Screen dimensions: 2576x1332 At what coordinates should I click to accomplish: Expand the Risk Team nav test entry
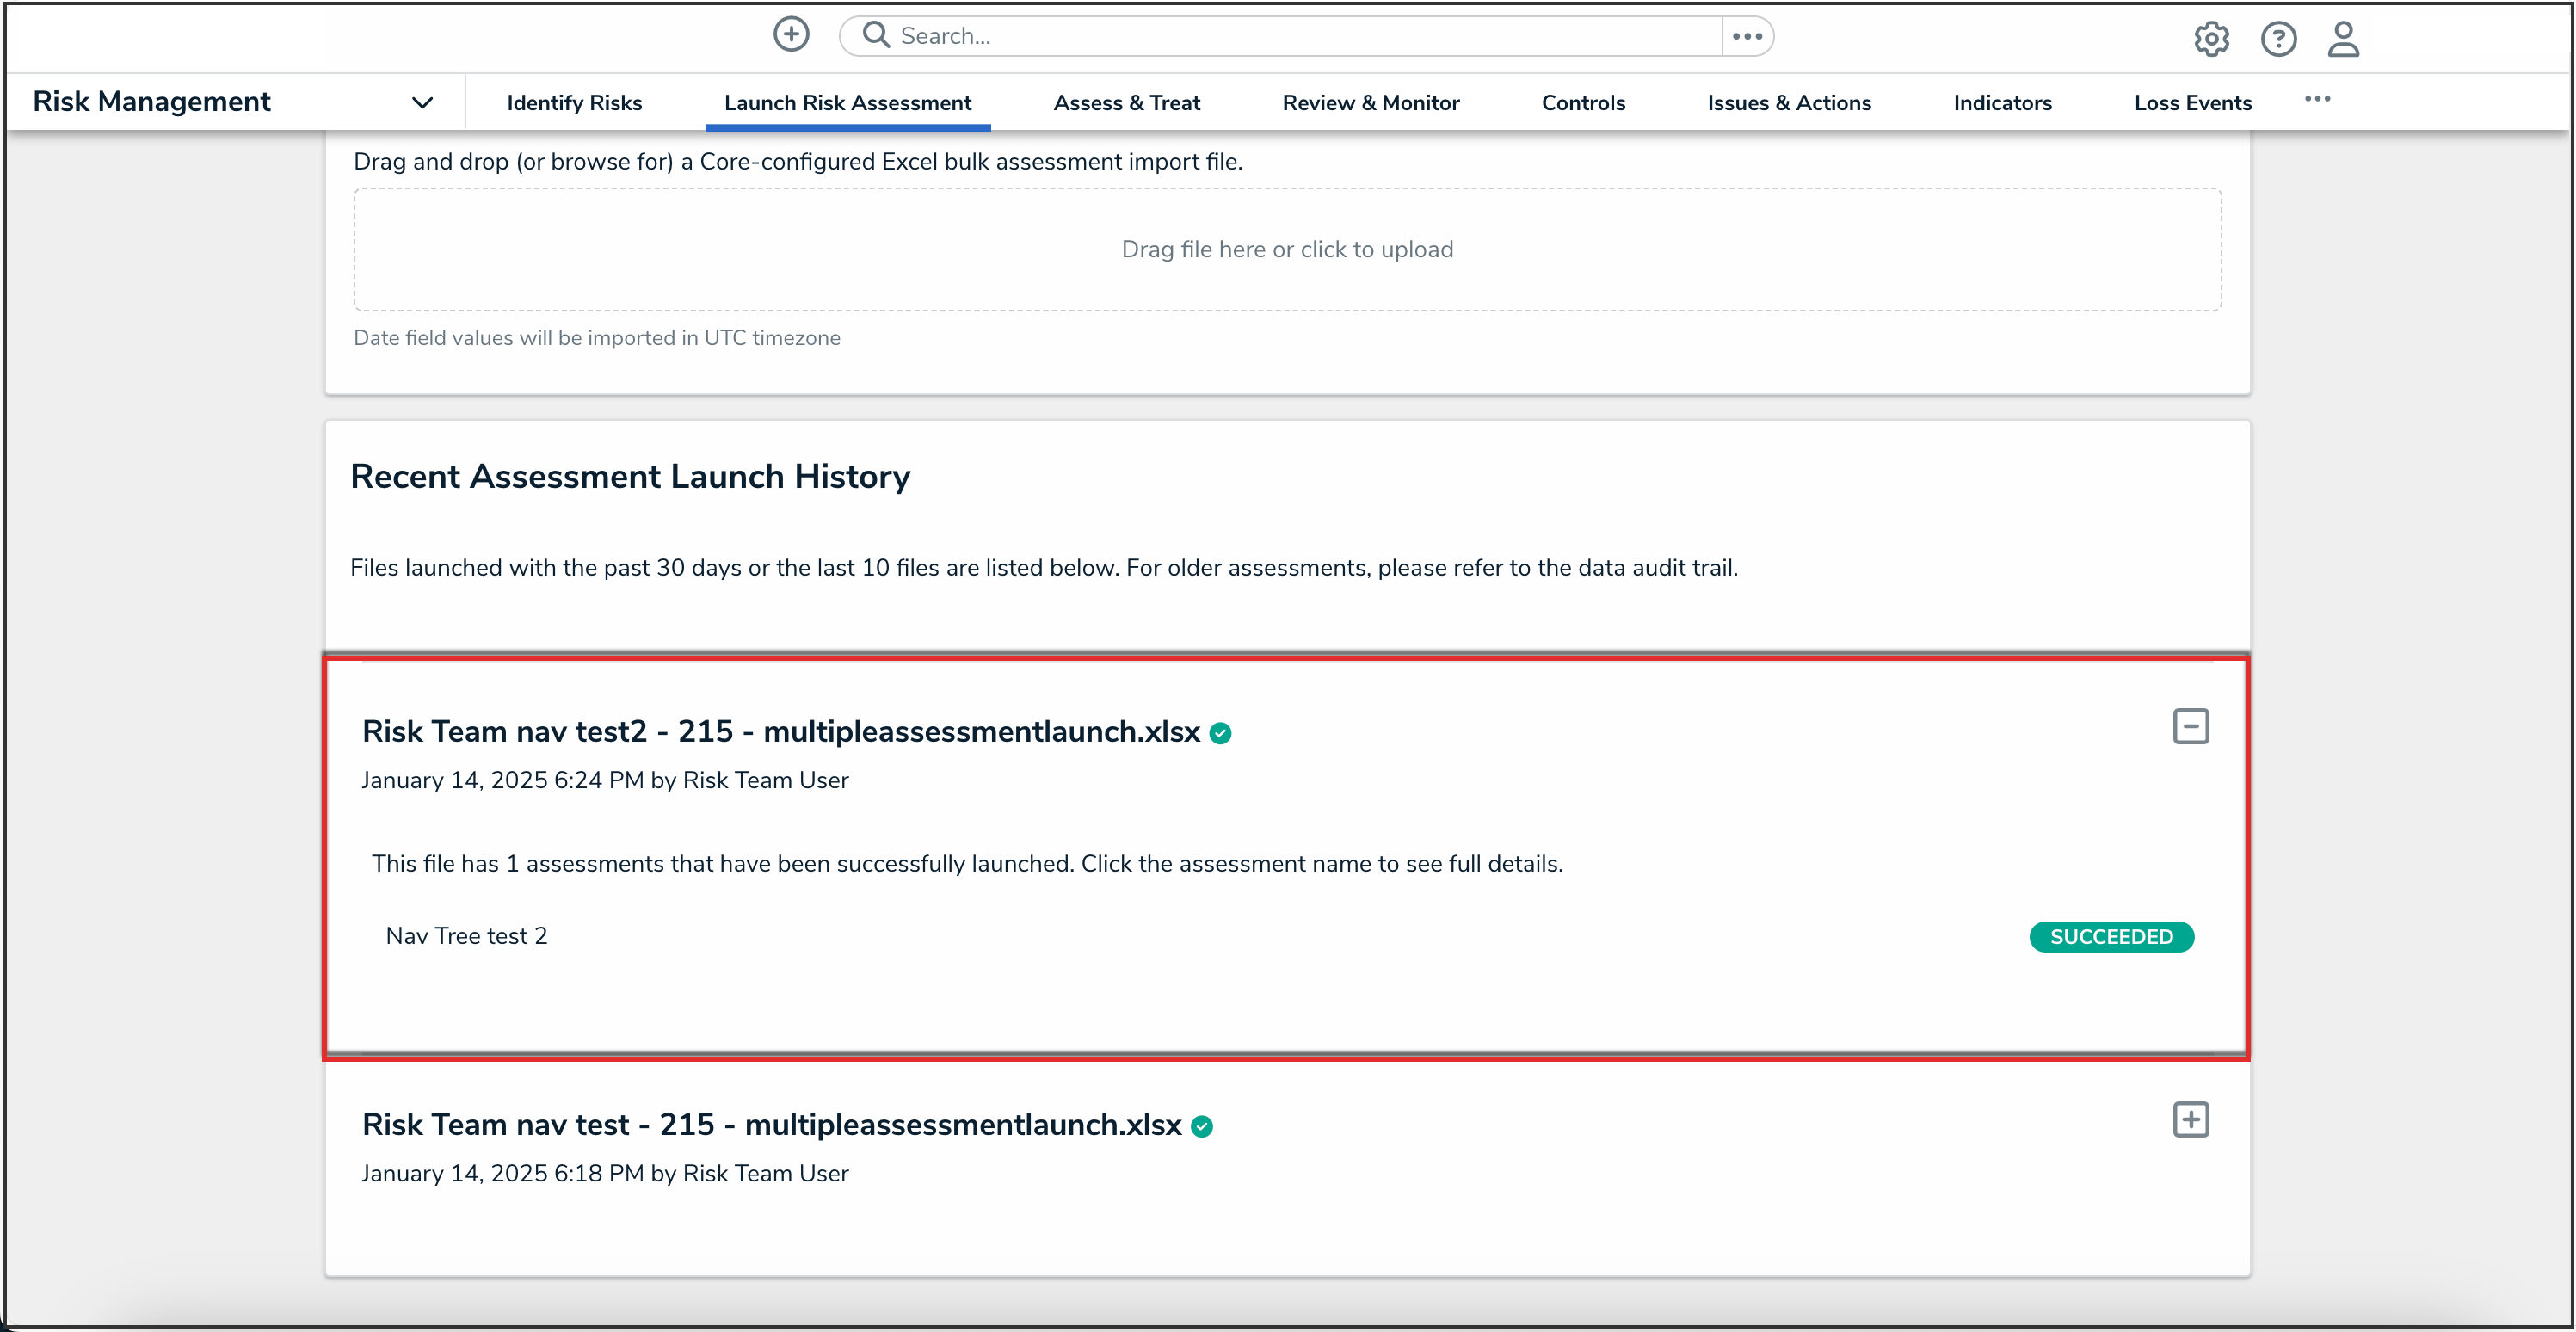pos(2190,1119)
